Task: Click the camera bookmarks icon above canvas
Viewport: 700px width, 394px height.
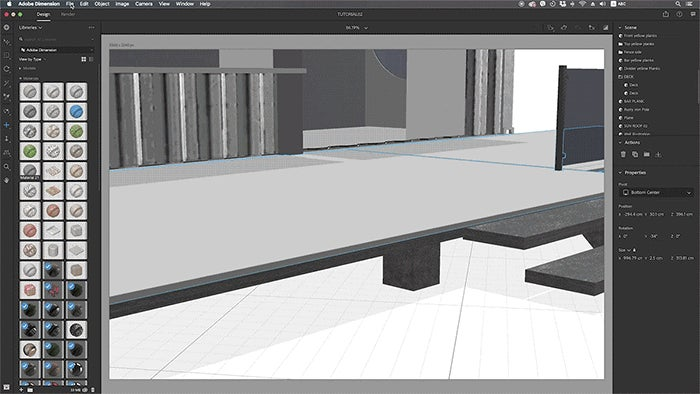Action: pyautogui.click(x=592, y=28)
